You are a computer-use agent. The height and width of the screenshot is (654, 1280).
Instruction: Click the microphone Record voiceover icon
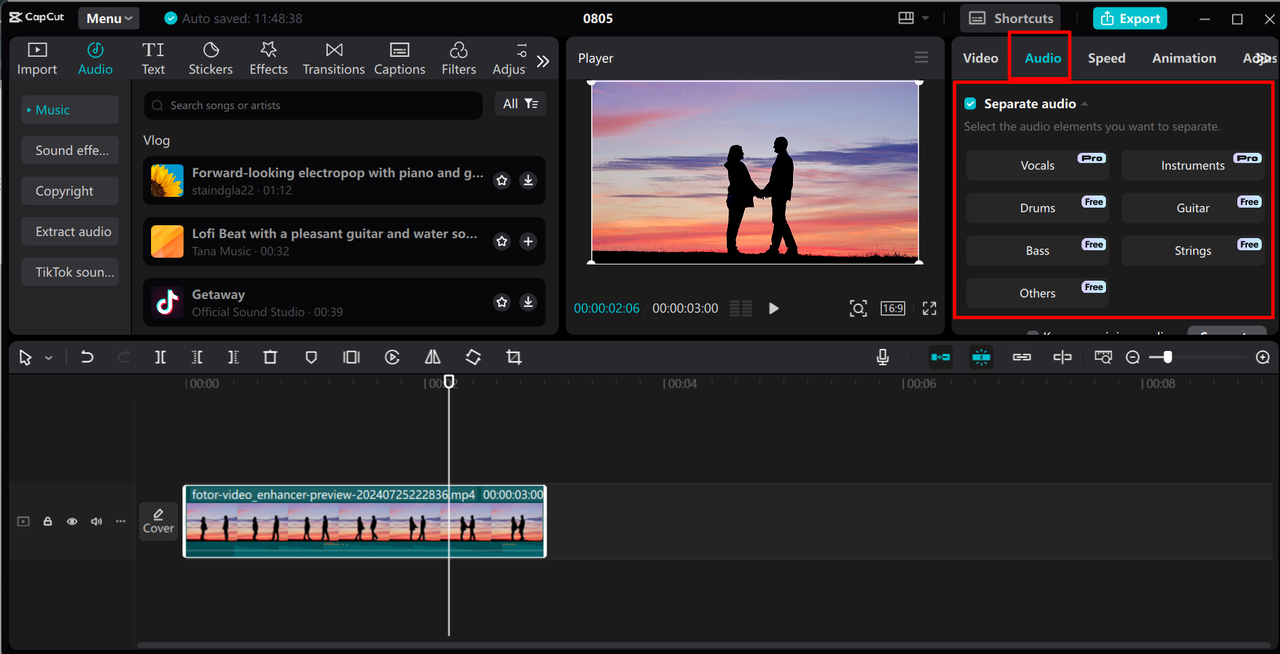[883, 357]
